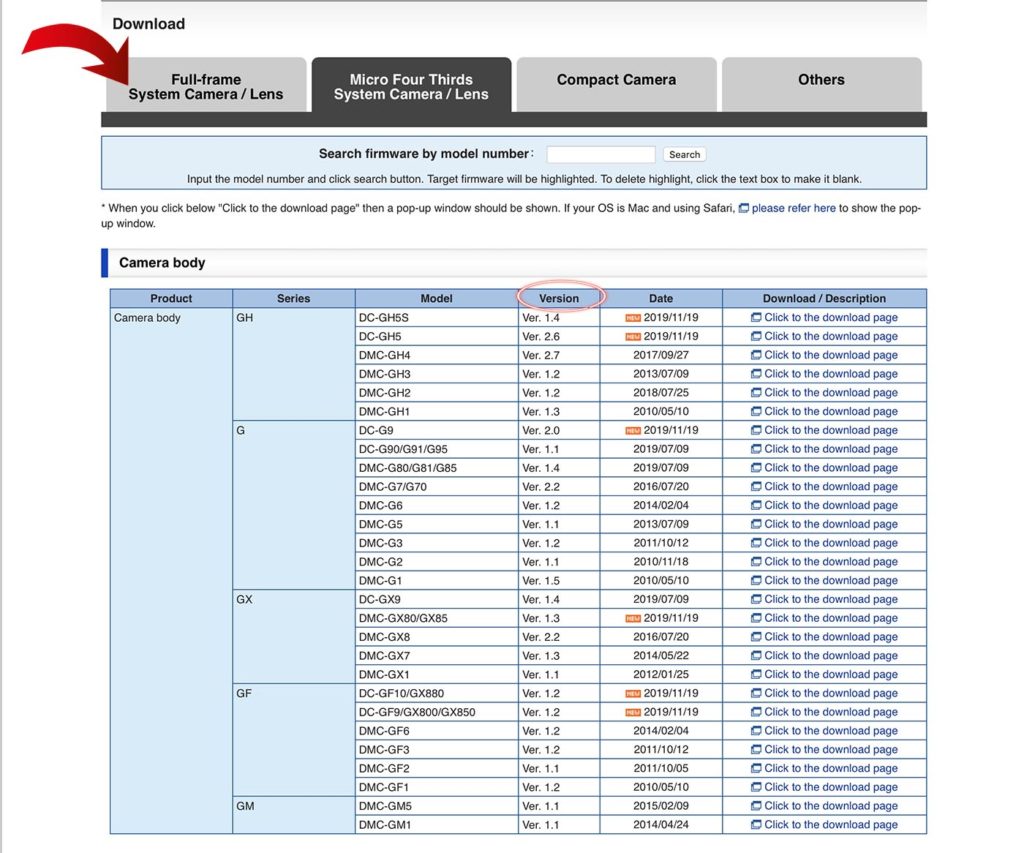Viewport: 1024px width, 853px height.
Task: Click pop-up icon in the DMC-GF2 row
Action: 756,768
